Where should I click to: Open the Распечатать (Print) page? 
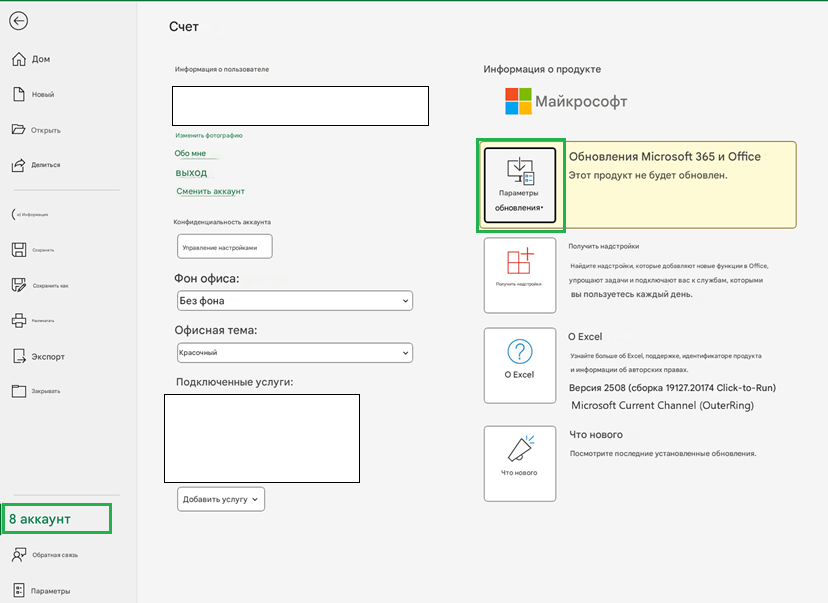point(33,321)
